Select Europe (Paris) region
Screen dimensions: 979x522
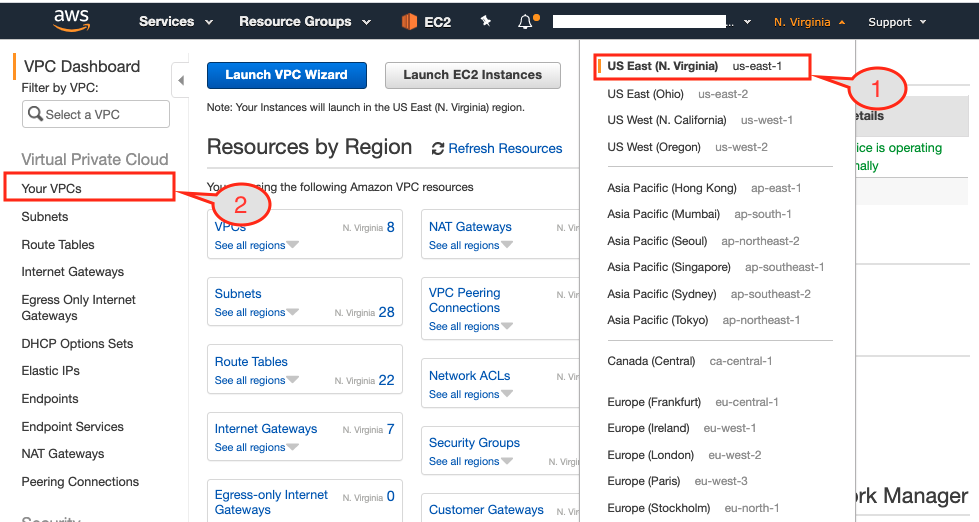677,481
